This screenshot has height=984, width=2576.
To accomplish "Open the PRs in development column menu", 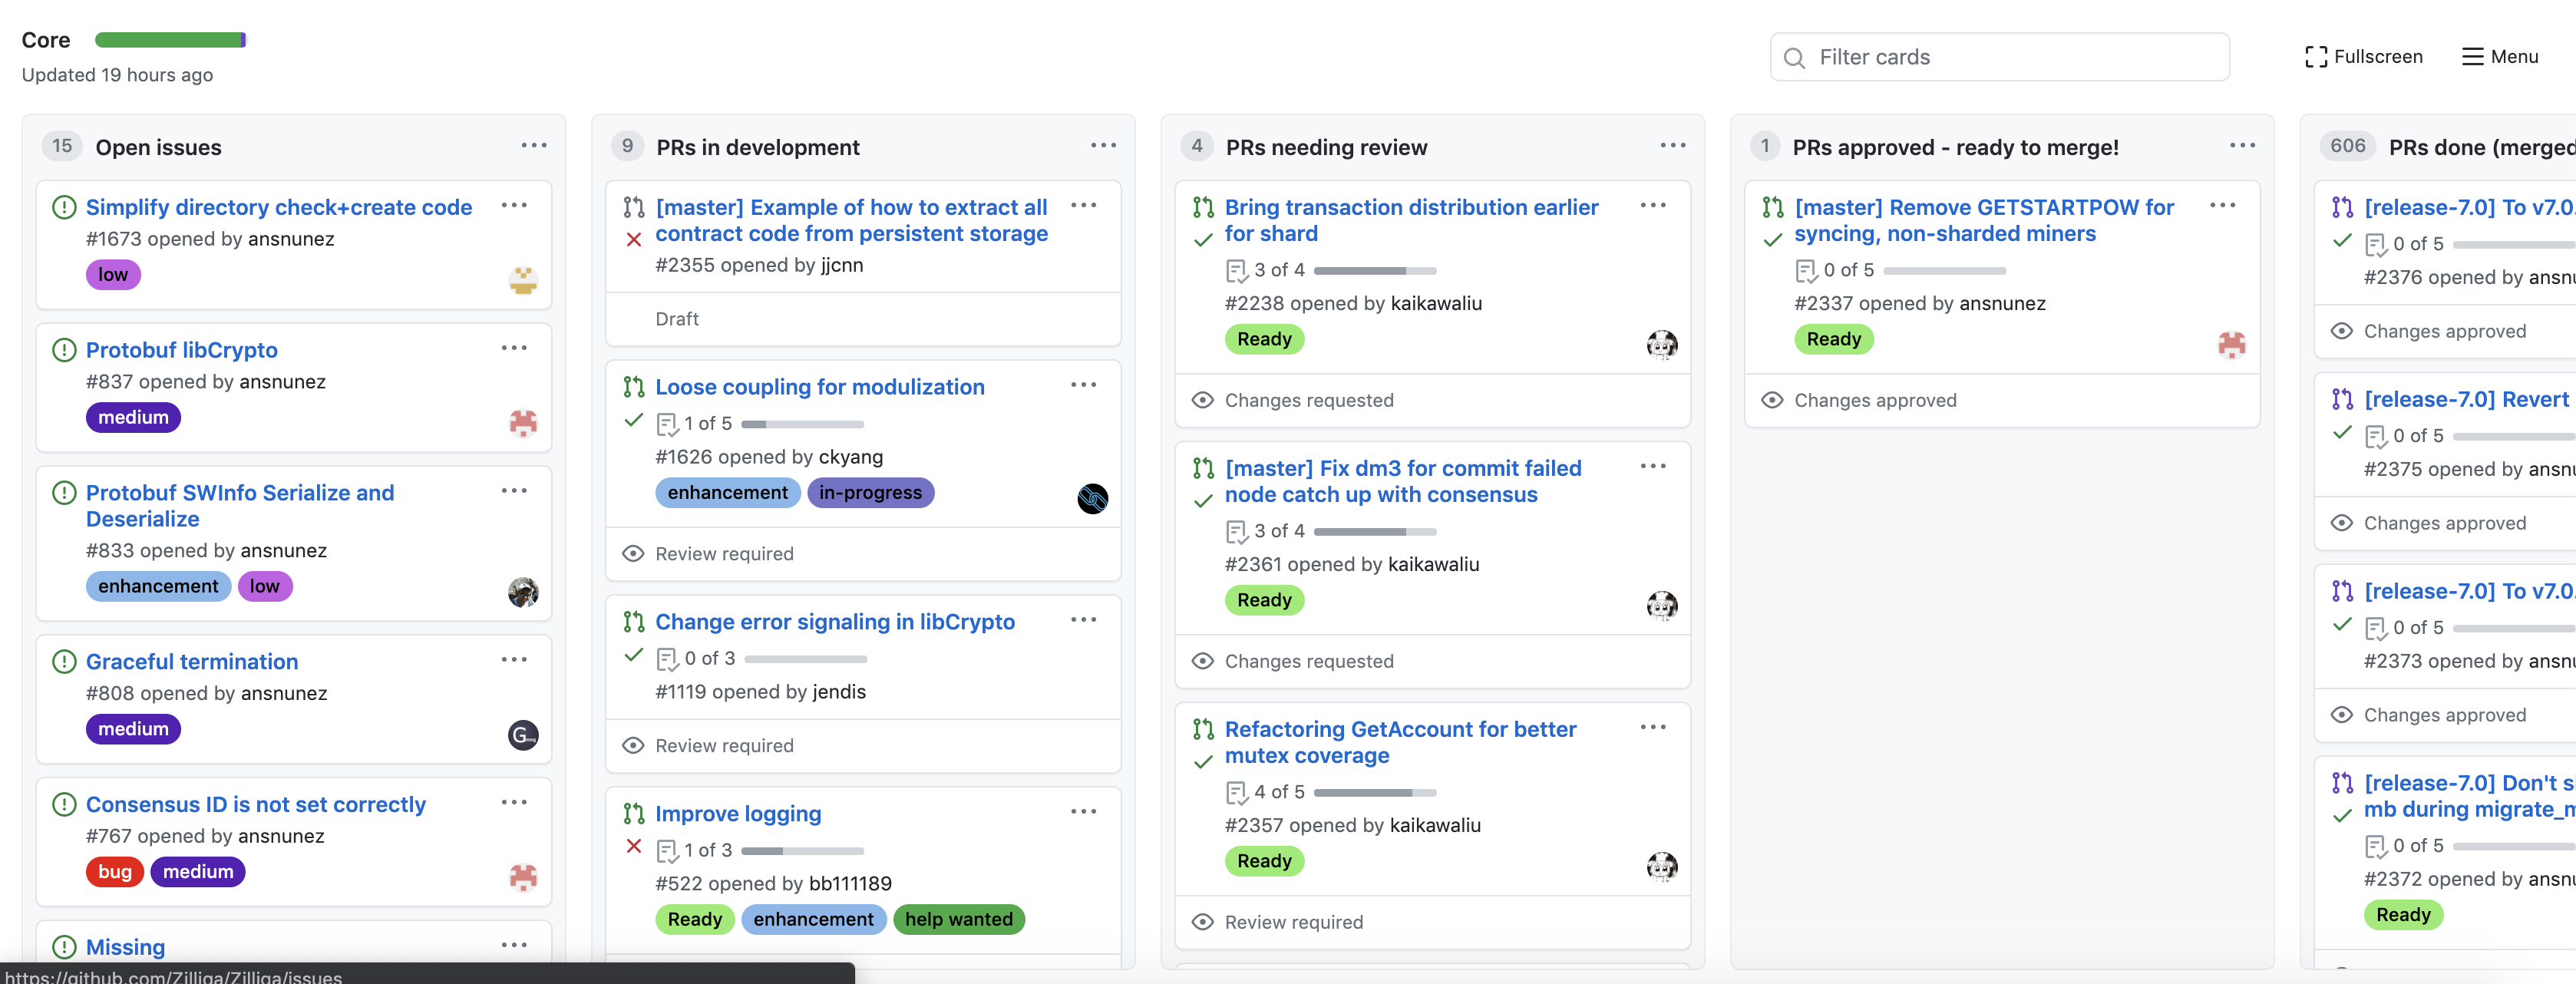I will pyautogui.click(x=1103, y=146).
